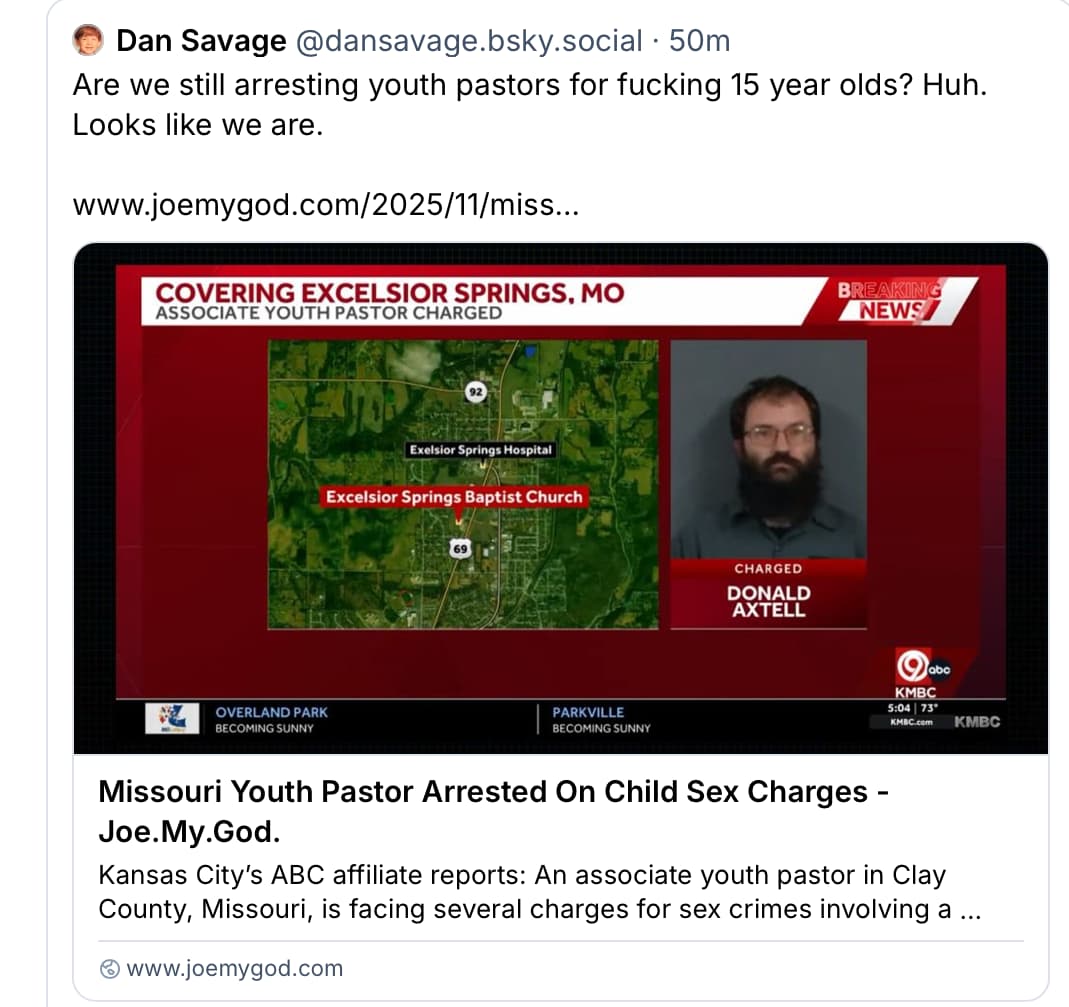Click the Excelsior Springs Baptist Church map label
Screen dimensions: 1069x1007
[454, 496]
